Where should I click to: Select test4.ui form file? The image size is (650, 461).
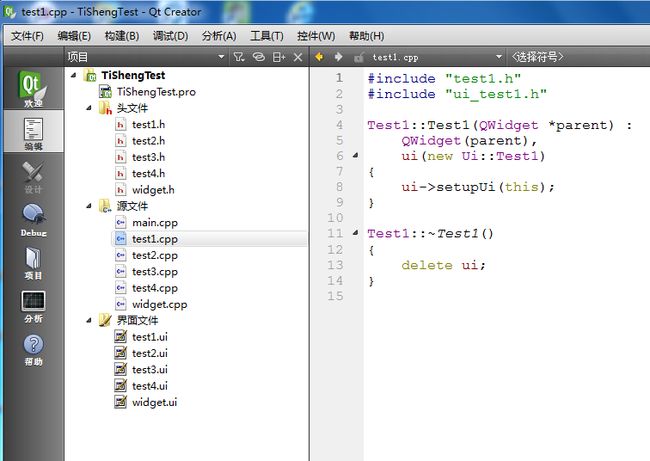tap(150, 386)
